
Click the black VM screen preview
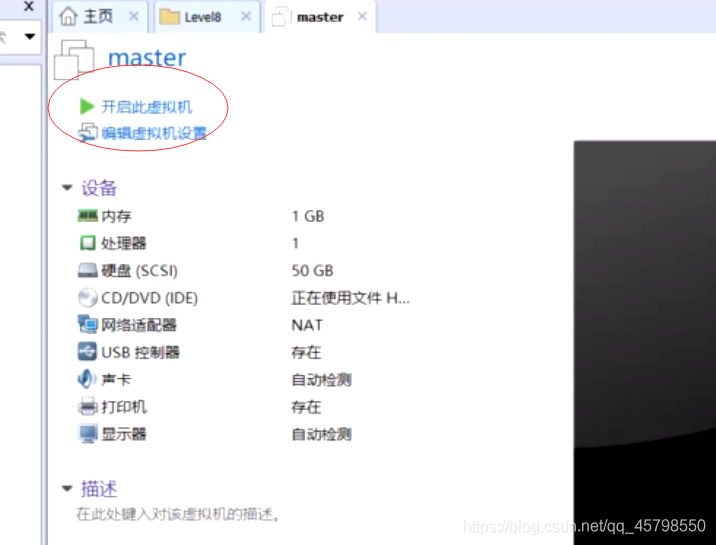click(x=645, y=342)
